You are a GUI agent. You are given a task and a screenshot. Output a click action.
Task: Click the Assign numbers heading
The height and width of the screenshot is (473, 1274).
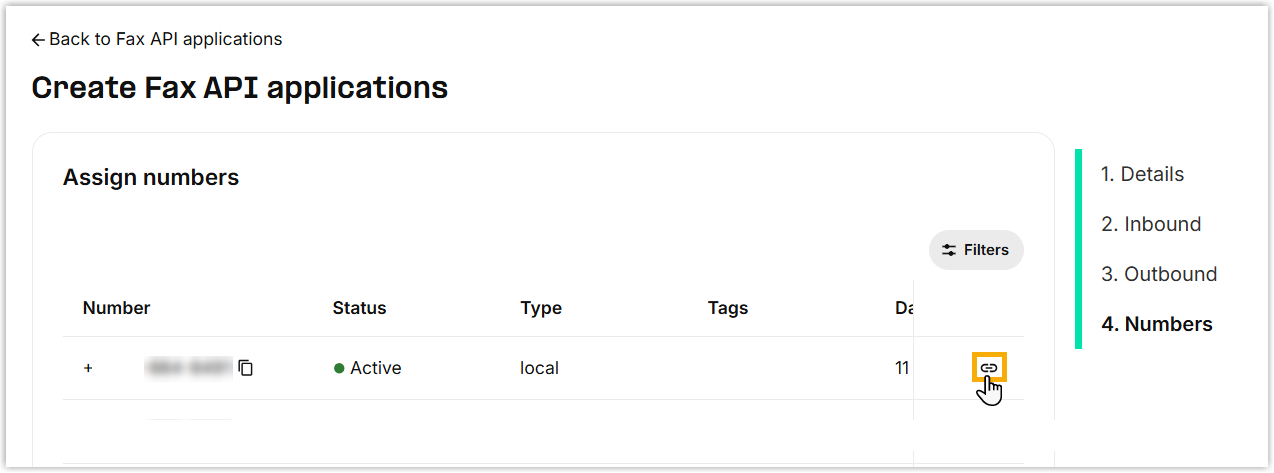coord(151,178)
